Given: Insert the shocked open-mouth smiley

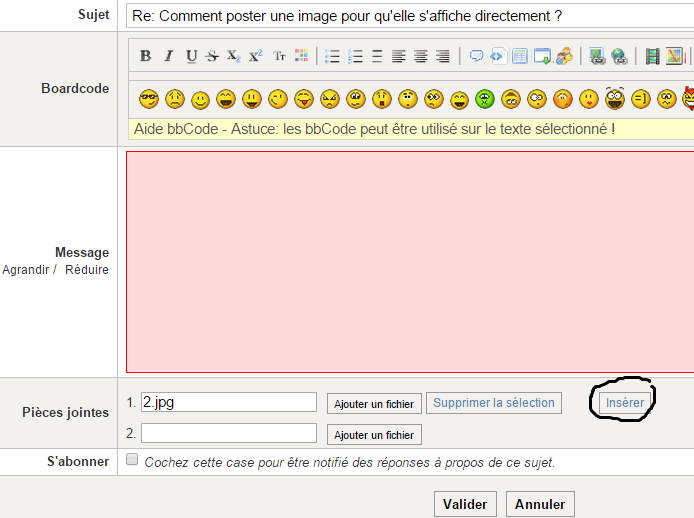Looking at the screenshot, I should 382,99.
